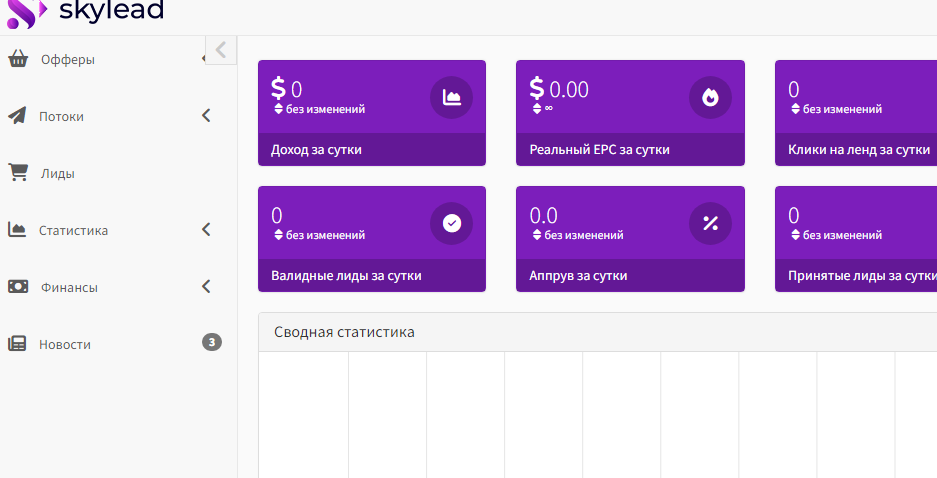Click без изменений on Валидные лиды card
Screen dimensions: 937x478
(x=320, y=235)
